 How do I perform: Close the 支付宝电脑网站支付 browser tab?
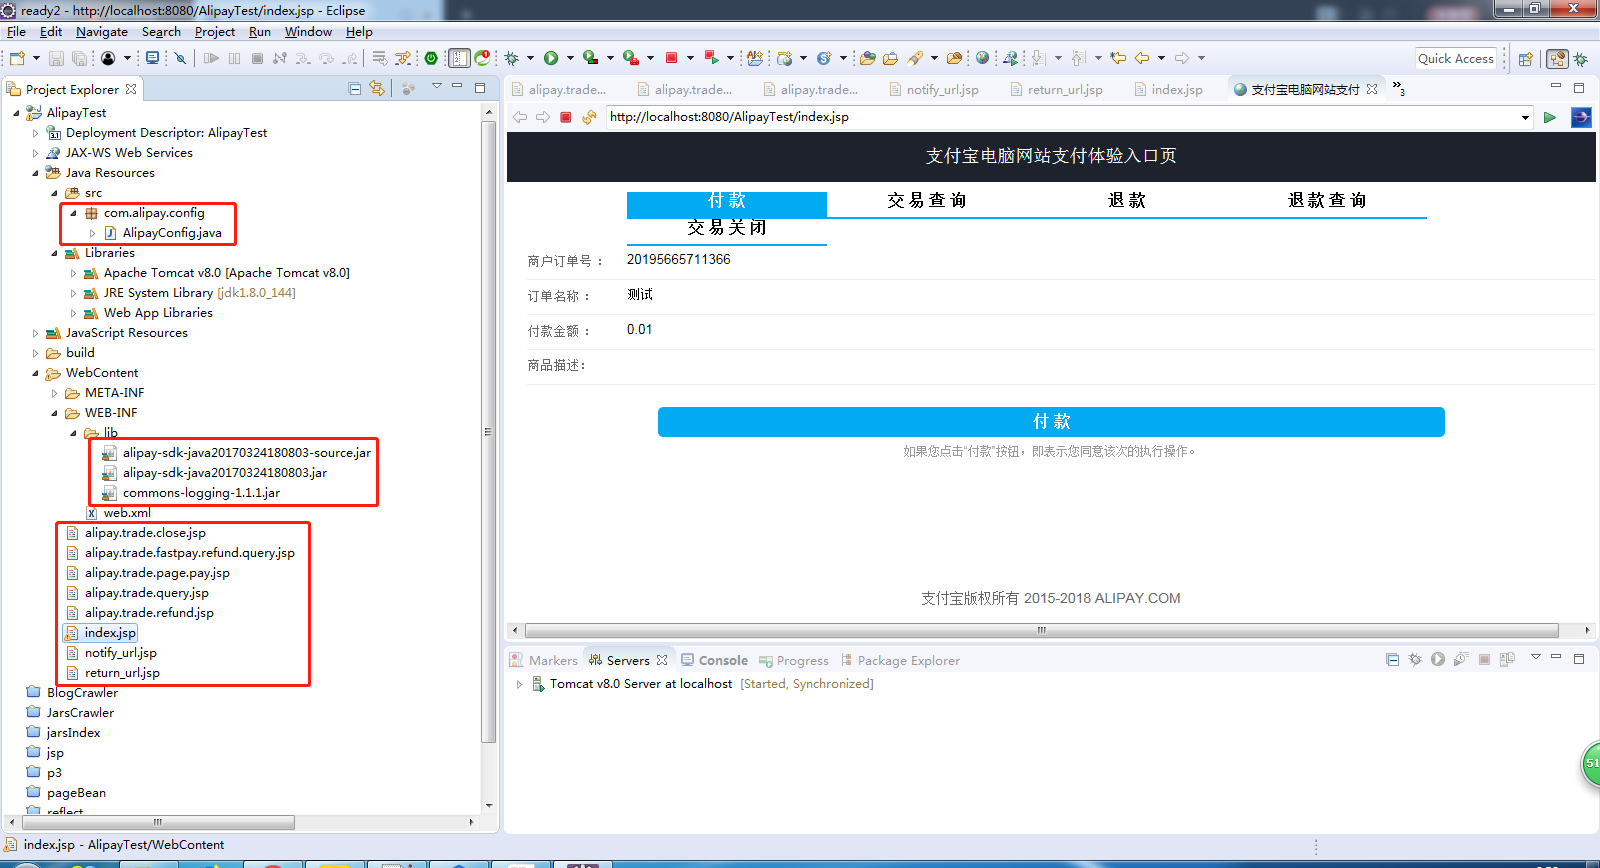pos(1372,89)
